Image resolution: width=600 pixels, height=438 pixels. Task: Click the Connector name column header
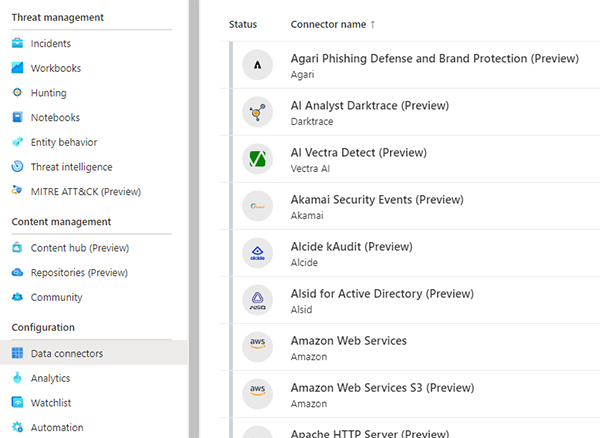328,24
